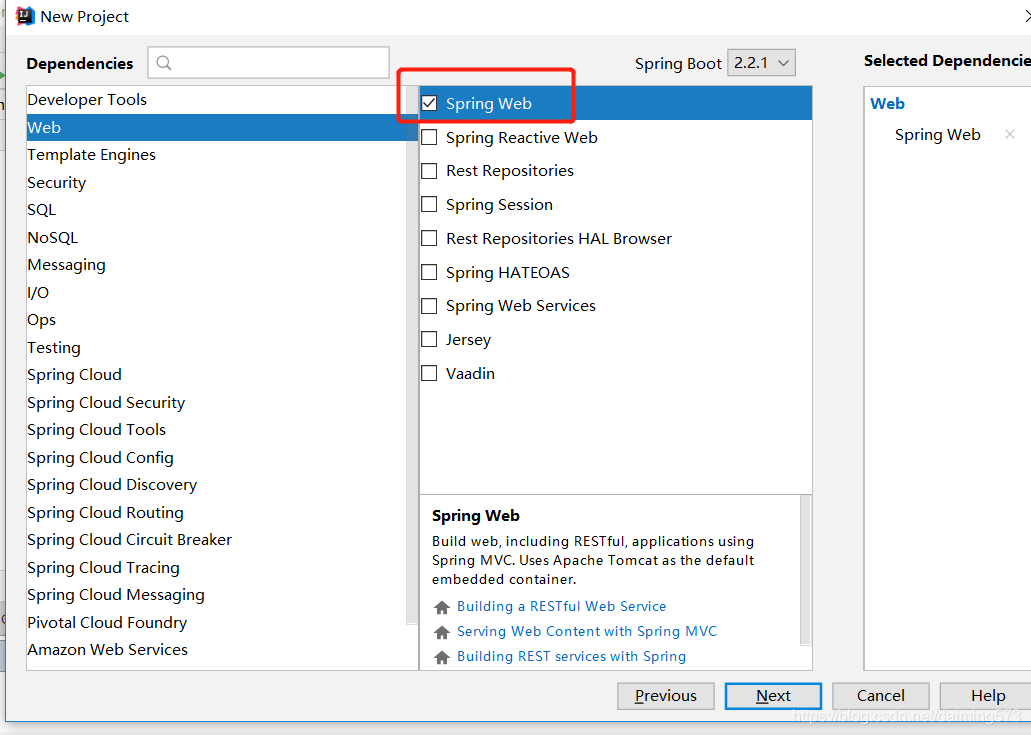
Task: Click the Next button
Action: coord(773,696)
